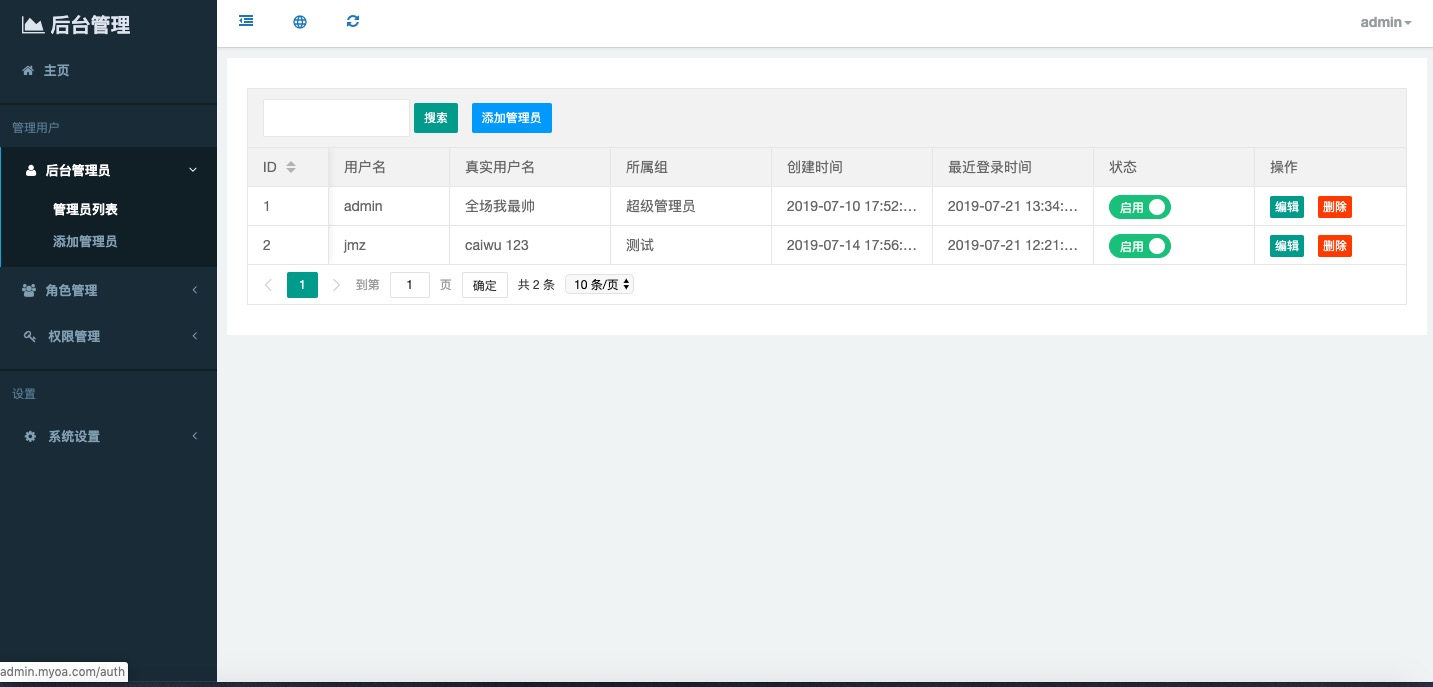The height and width of the screenshot is (687, 1433).
Task: Click the 后台管理 title text
Action: 90,25
